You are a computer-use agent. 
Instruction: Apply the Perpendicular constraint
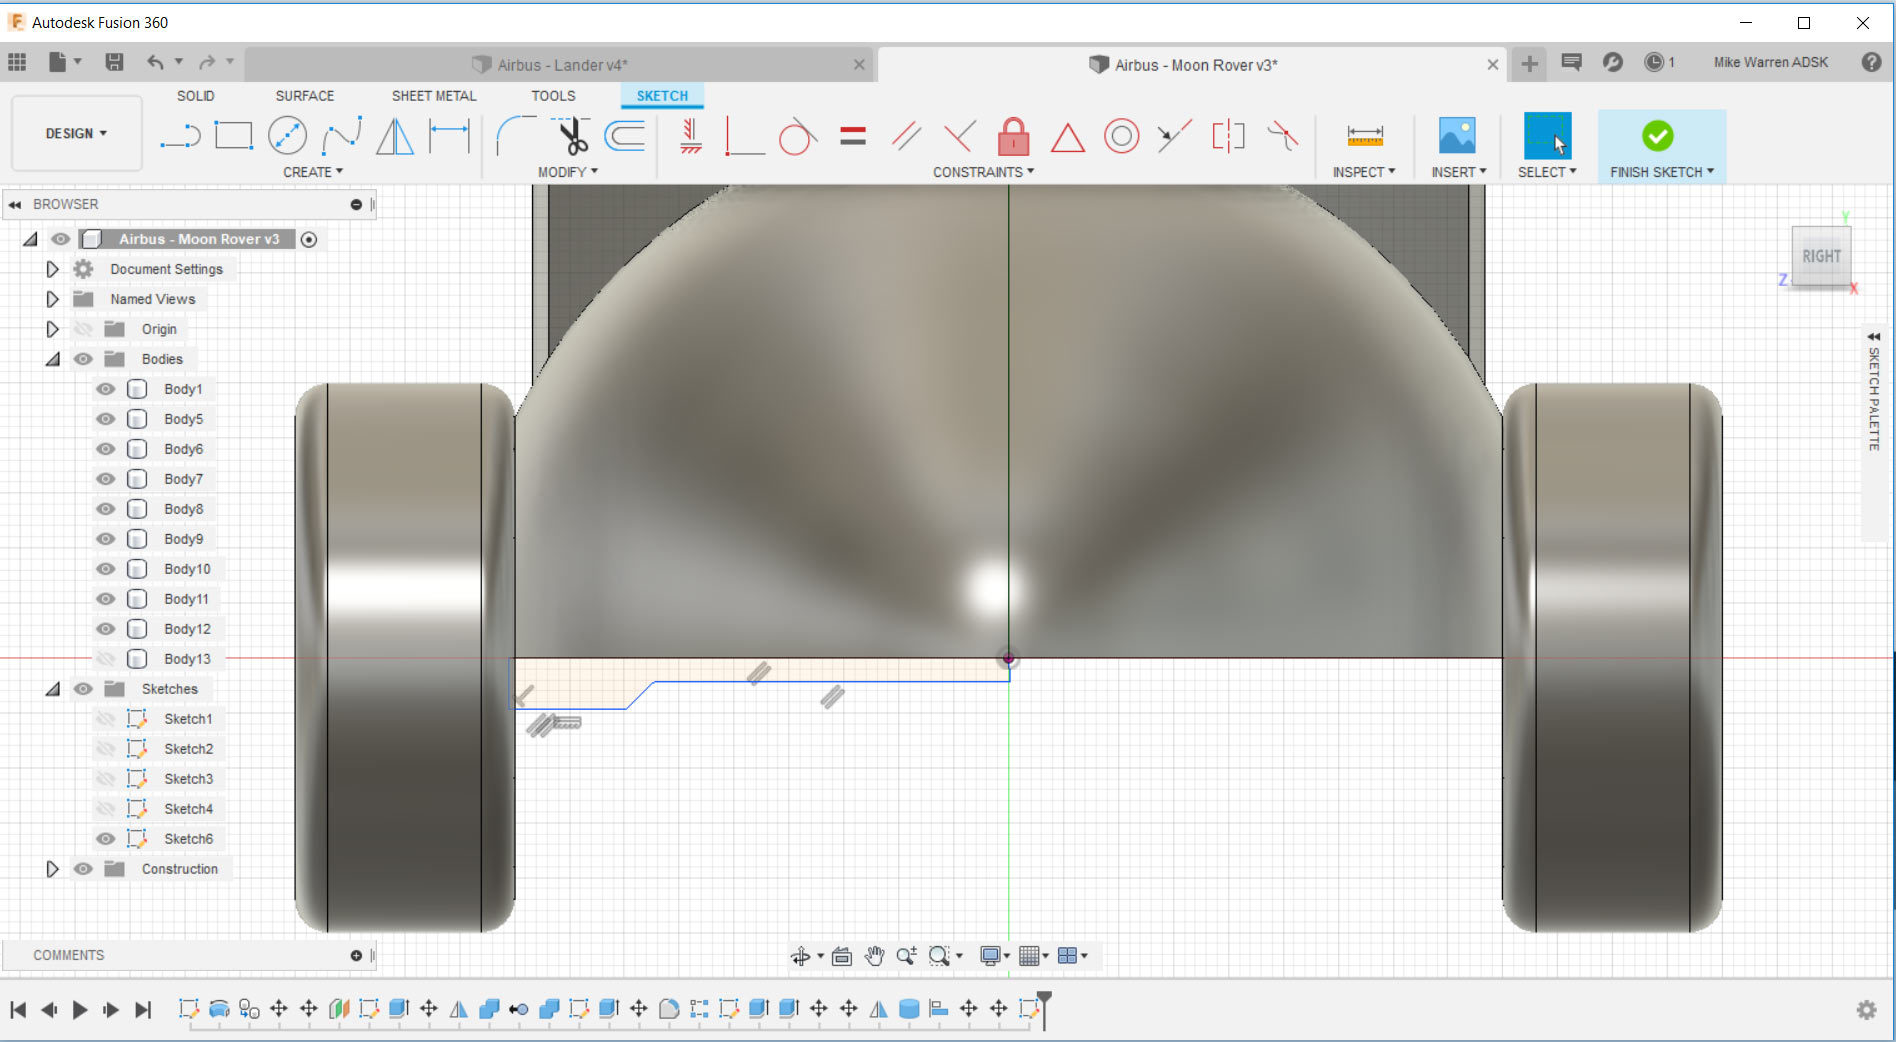960,136
